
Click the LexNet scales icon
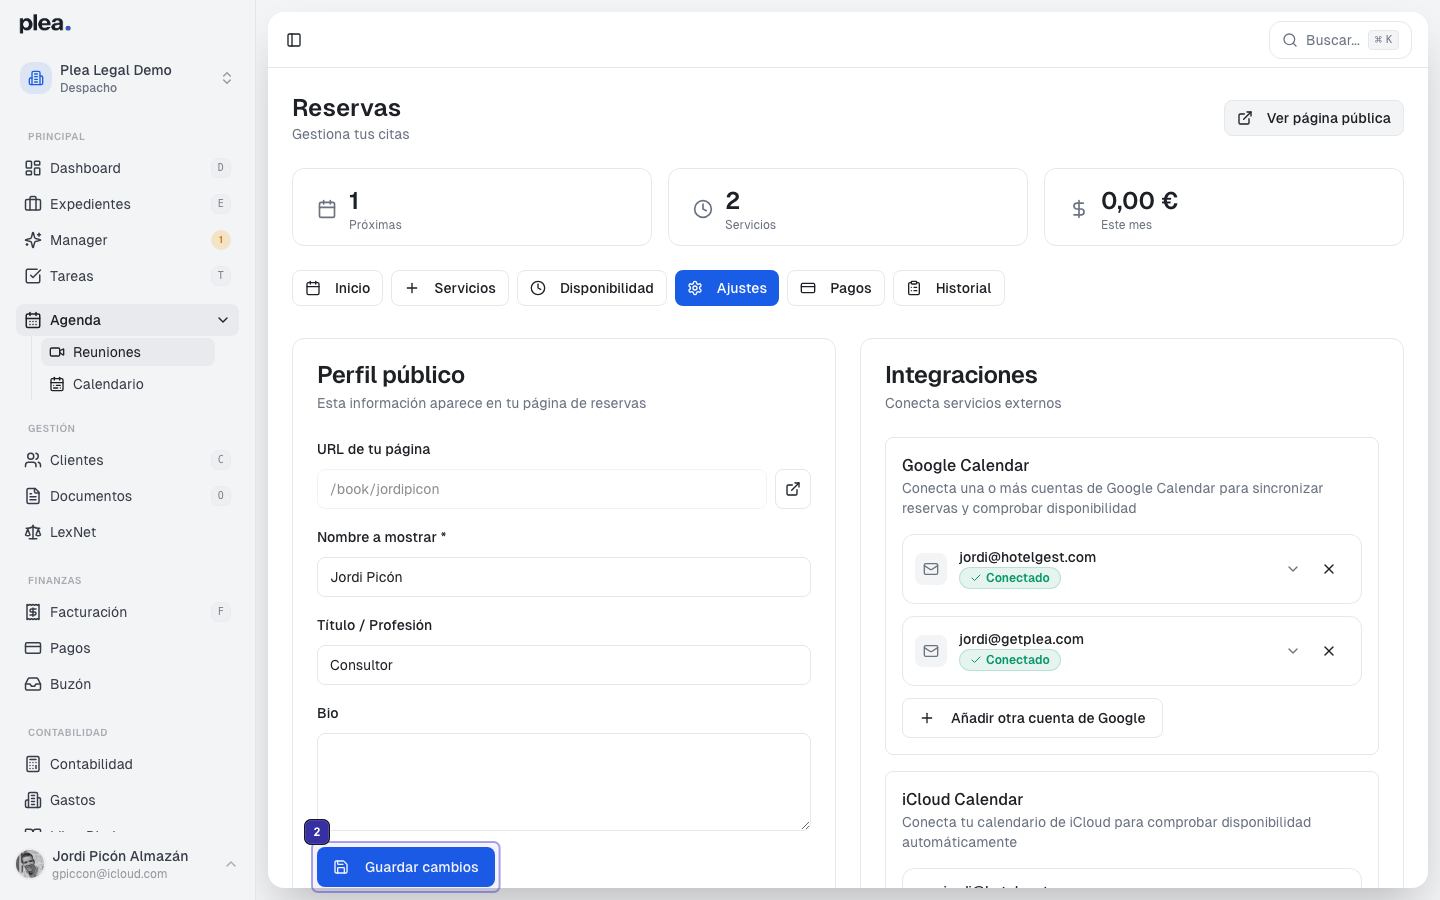pos(31,532)
